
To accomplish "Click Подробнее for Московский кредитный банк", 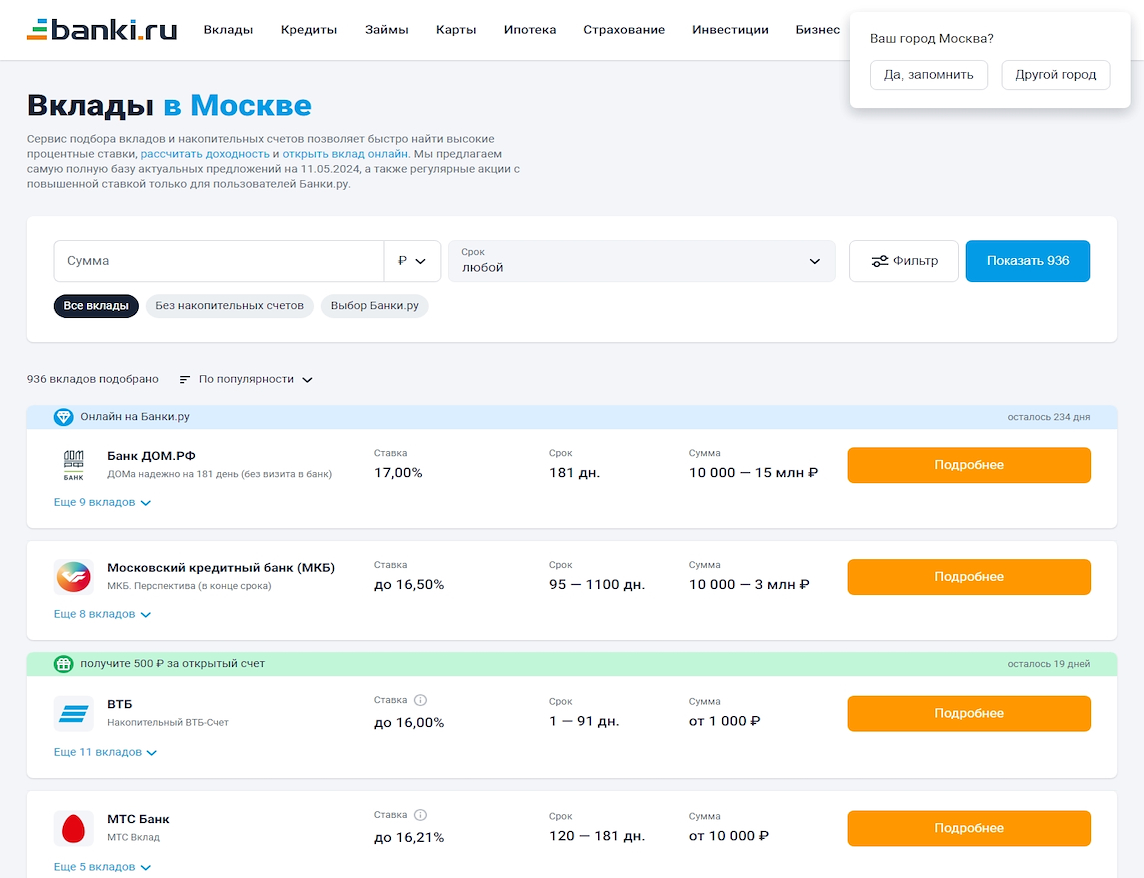I will pyautogui.click(x=969, y=577).
